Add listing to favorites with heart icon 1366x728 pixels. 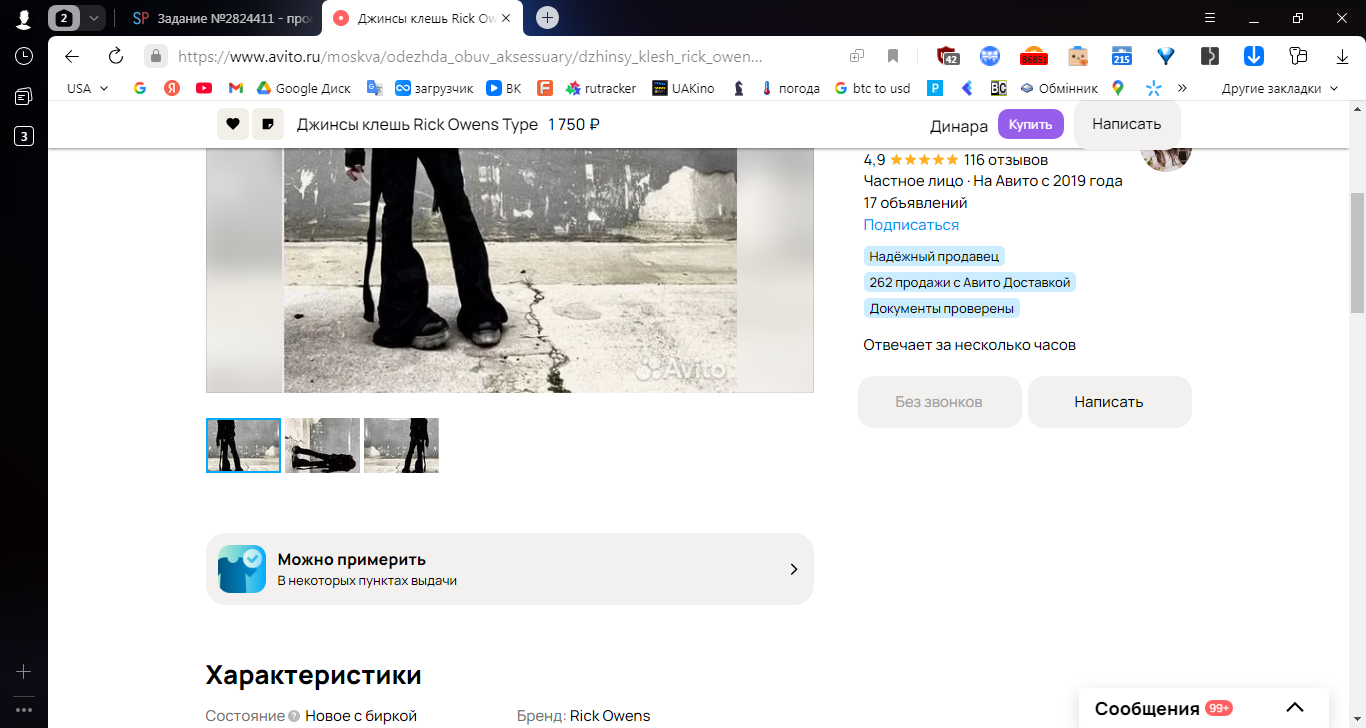point(233,124)
